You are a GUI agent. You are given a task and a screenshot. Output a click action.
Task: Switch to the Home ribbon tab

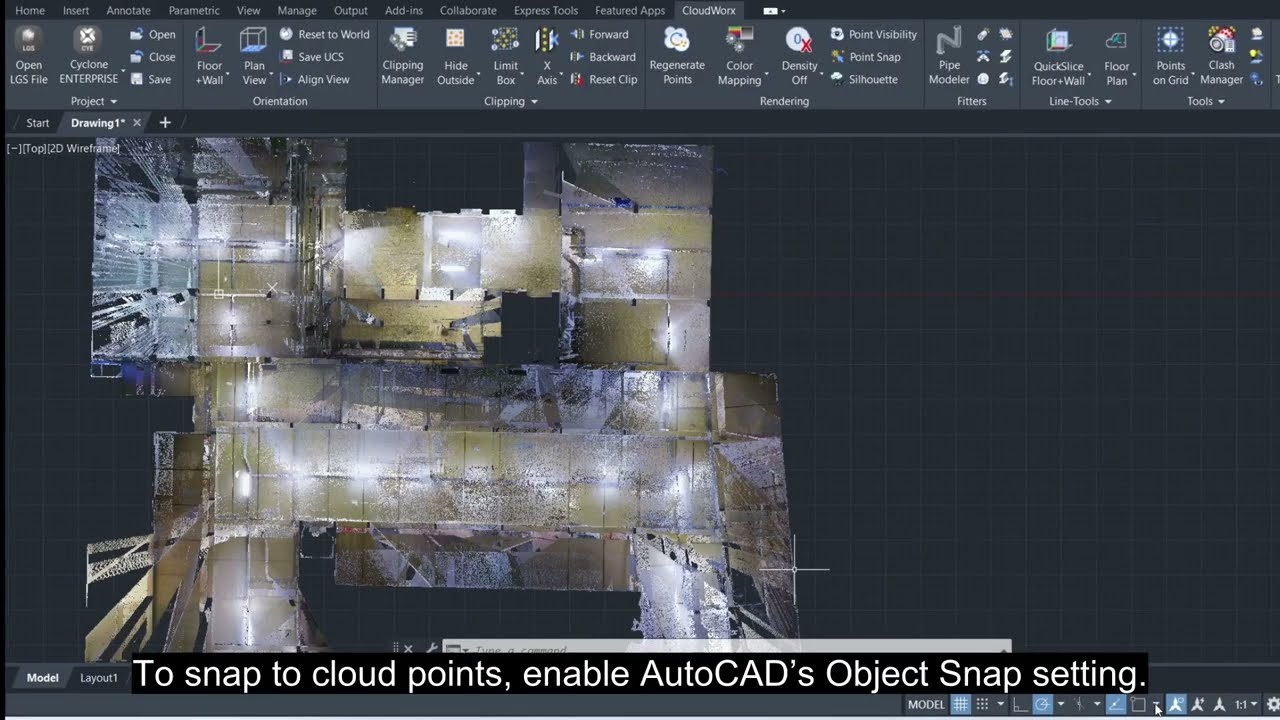pos(30,10)
